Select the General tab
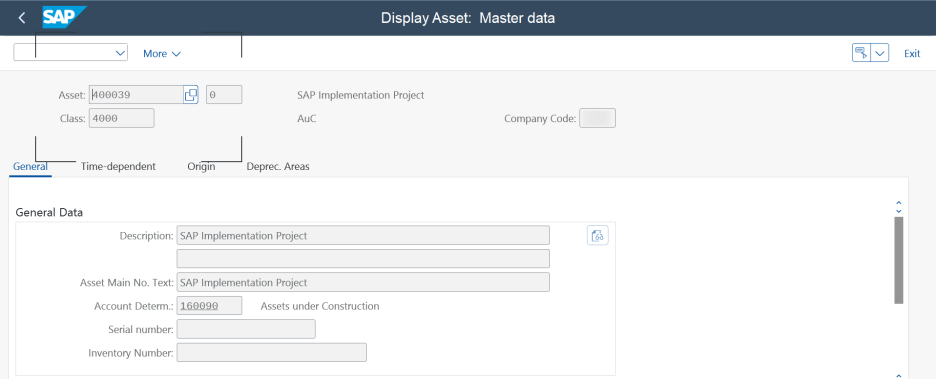Image resolution: width=936 pixels, height=379 pixels. pos(30,167)
